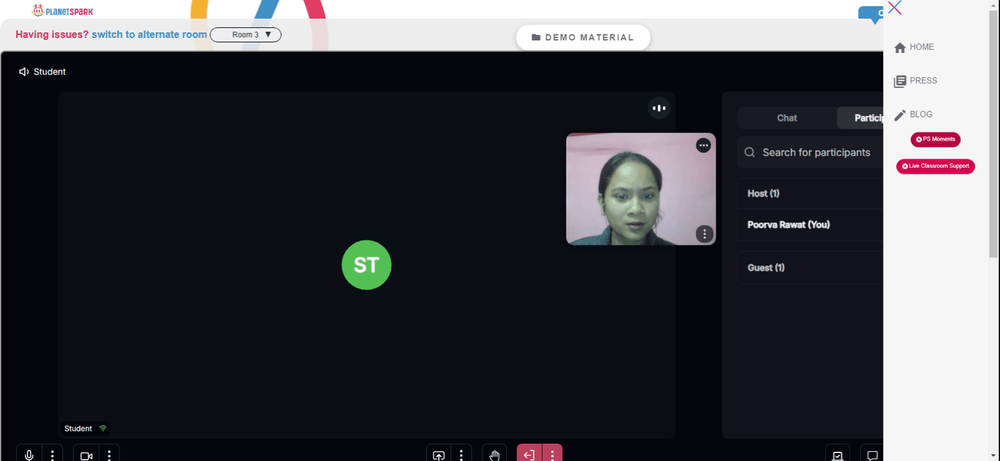
Task: Open the DEMO MATERIAL button
Action: [583, 38]
